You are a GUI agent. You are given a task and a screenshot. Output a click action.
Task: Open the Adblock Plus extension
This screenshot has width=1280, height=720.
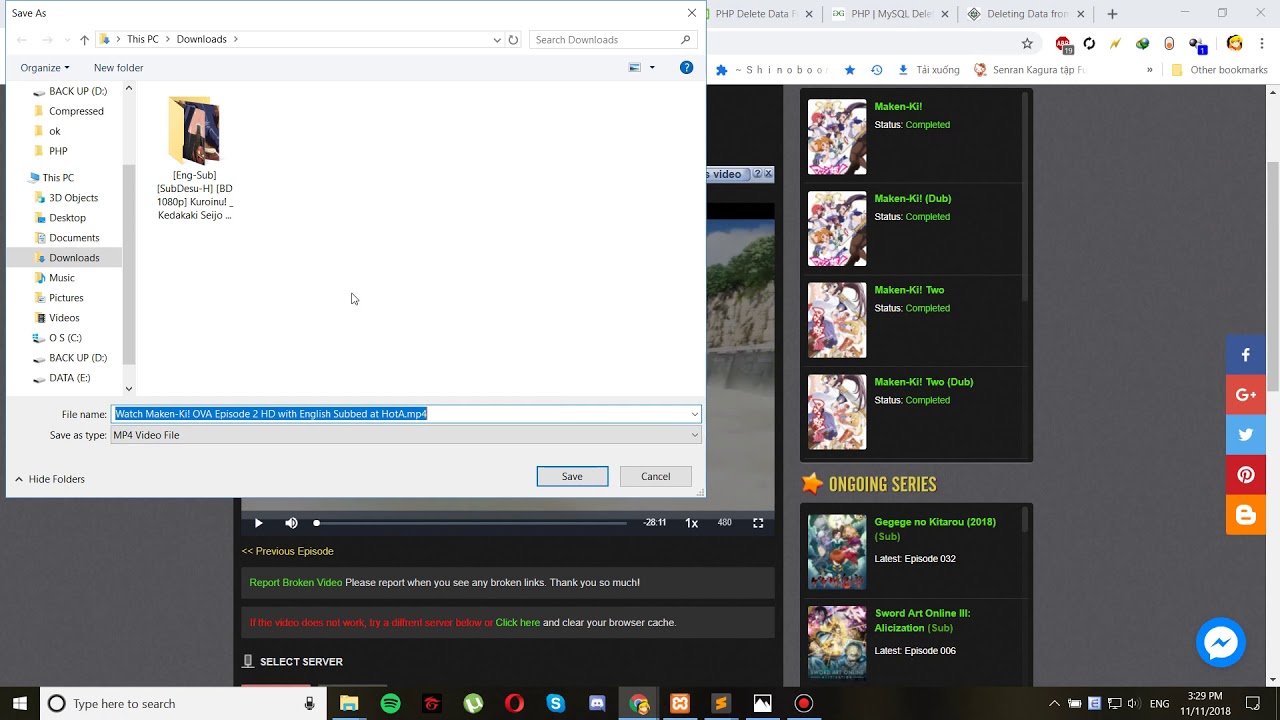click(x=1063, y=44)
